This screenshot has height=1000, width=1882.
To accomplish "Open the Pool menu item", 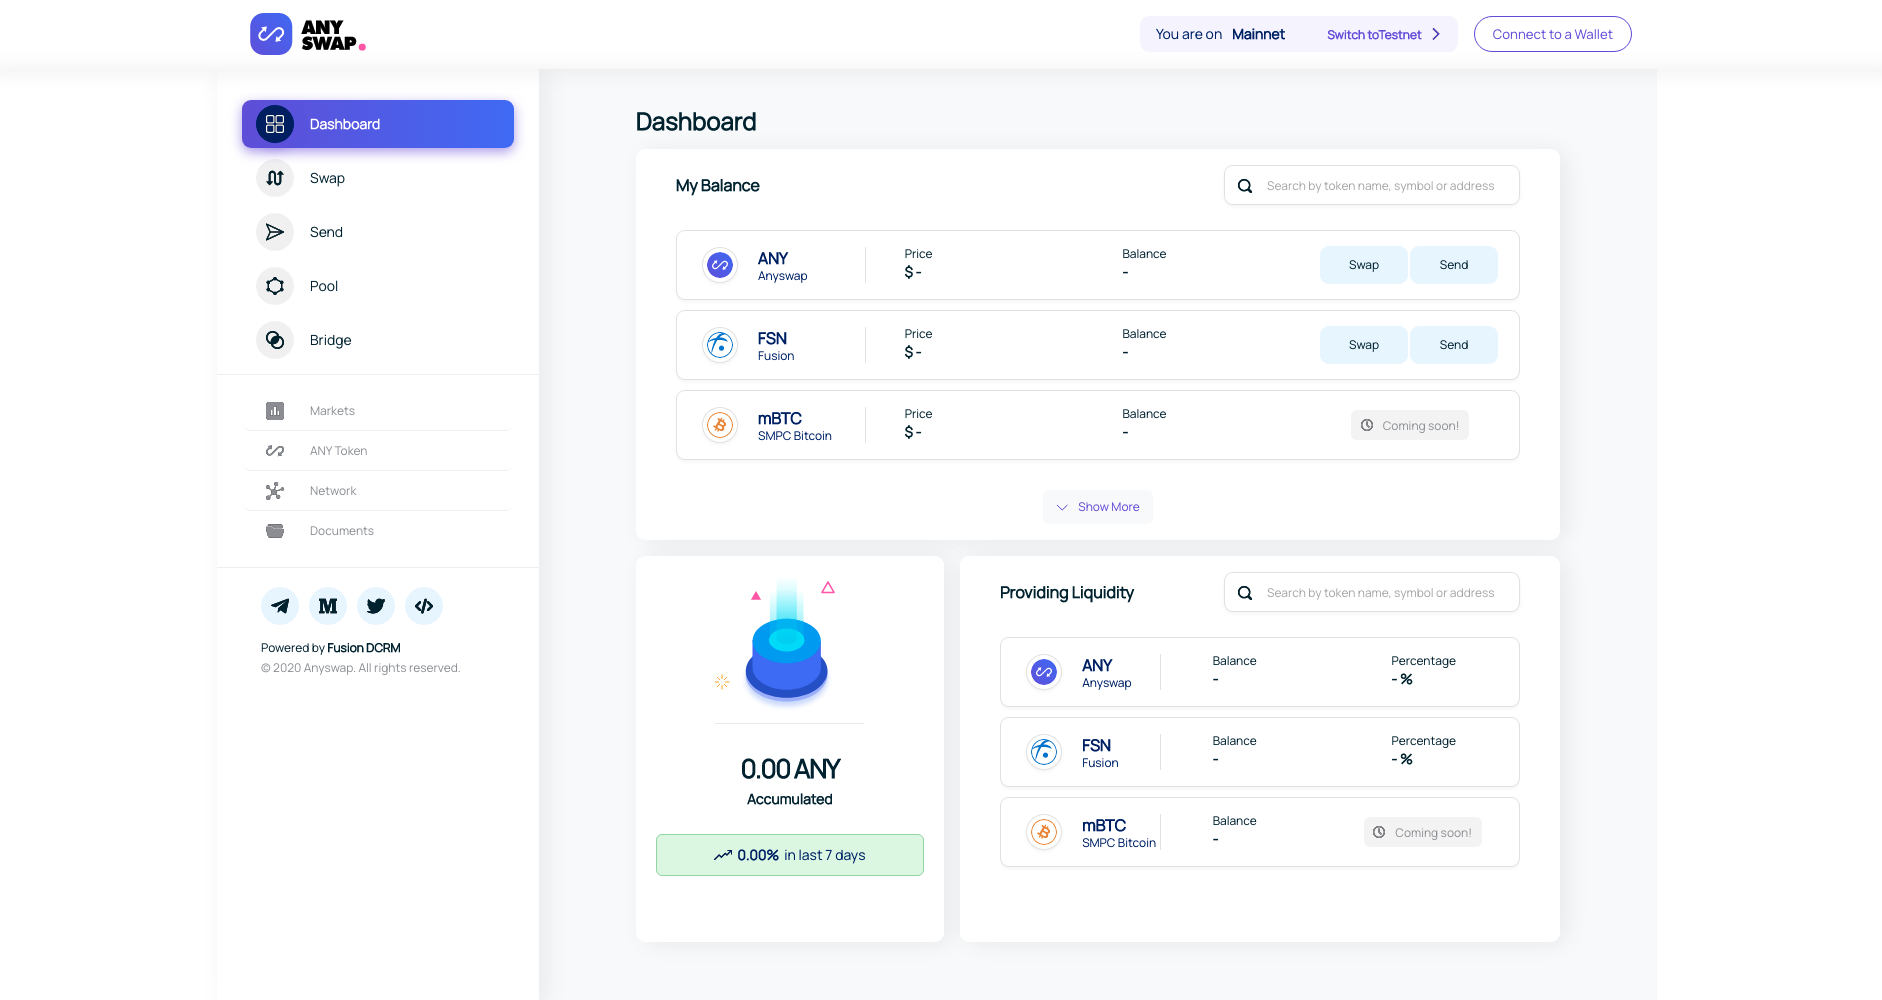I will coord(378,286).
